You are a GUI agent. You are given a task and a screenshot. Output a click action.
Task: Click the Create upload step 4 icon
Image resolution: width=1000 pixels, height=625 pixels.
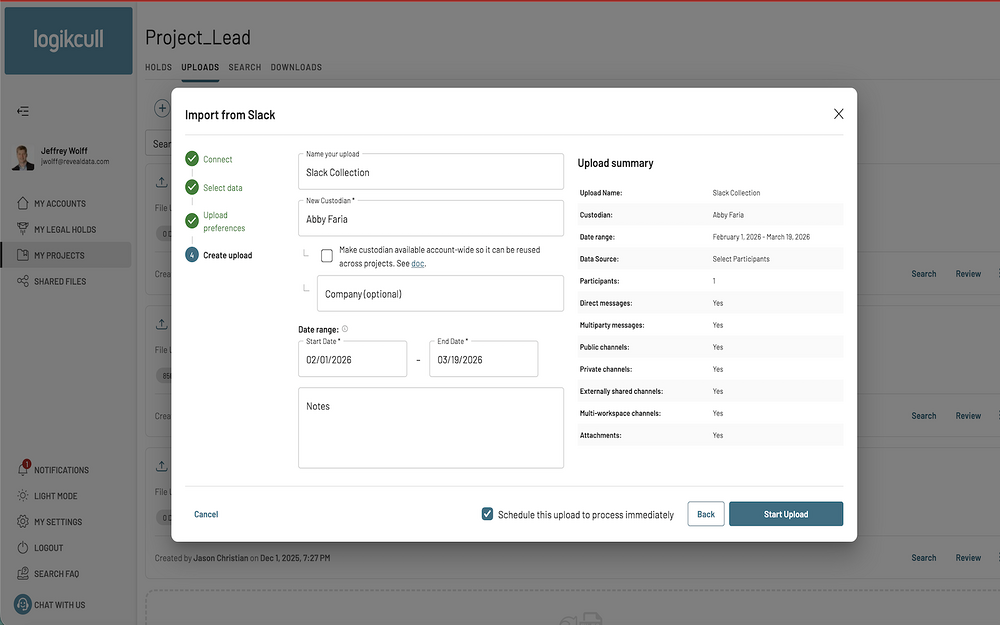[x=192, y=255]
